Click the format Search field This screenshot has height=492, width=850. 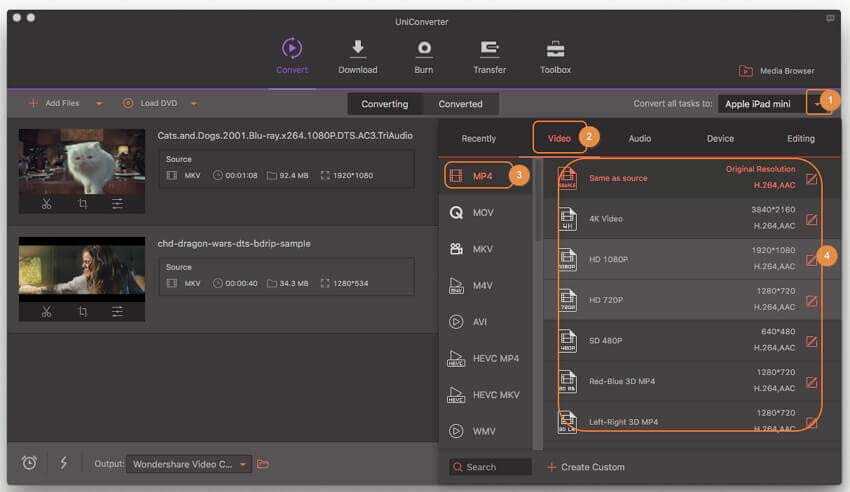490,467
